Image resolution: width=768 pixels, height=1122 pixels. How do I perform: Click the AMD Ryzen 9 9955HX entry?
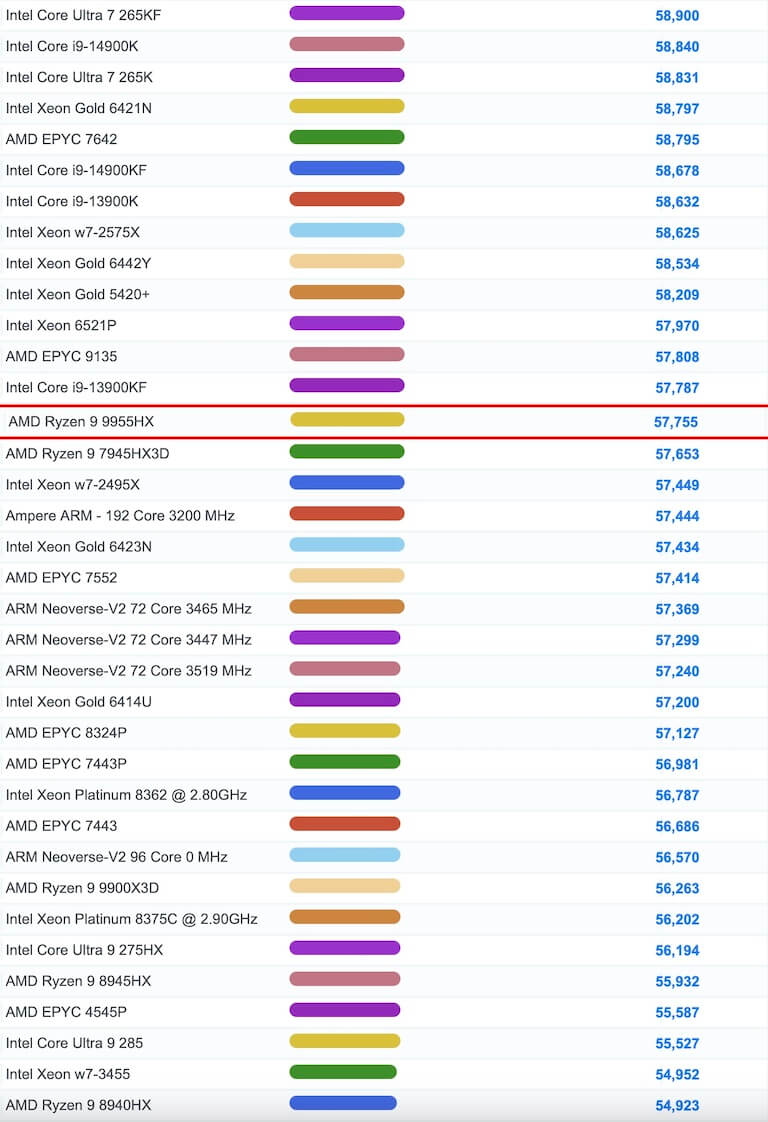[x=81, y=422]
